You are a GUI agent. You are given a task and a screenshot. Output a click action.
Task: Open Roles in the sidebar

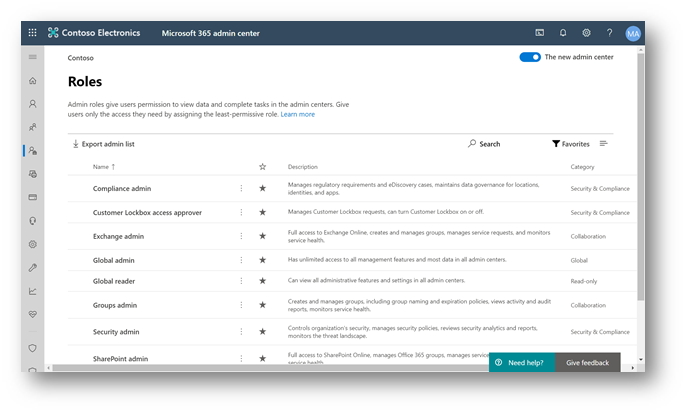pos(32,151)
